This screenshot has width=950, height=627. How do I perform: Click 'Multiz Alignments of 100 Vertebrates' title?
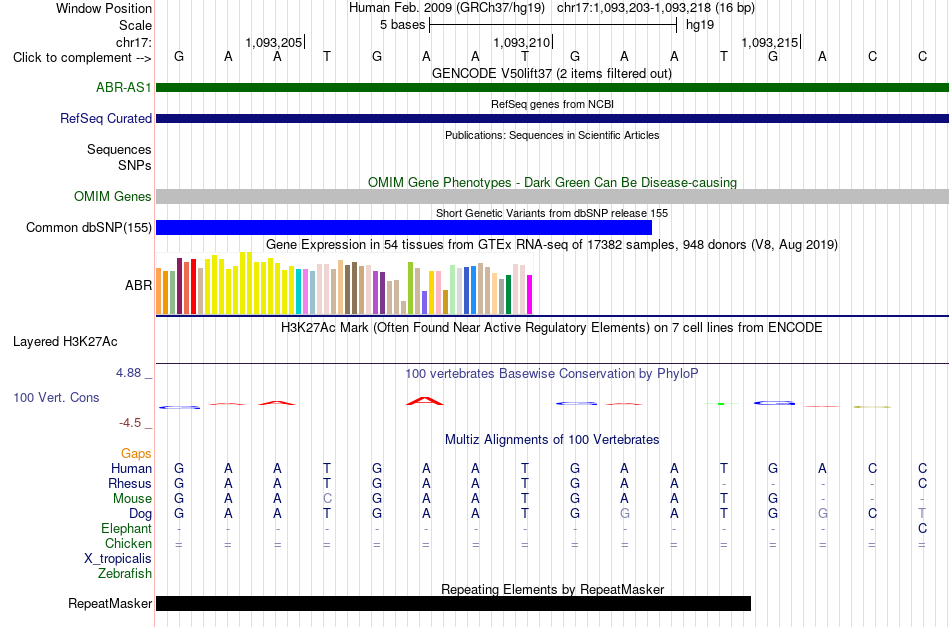[552, 440]
